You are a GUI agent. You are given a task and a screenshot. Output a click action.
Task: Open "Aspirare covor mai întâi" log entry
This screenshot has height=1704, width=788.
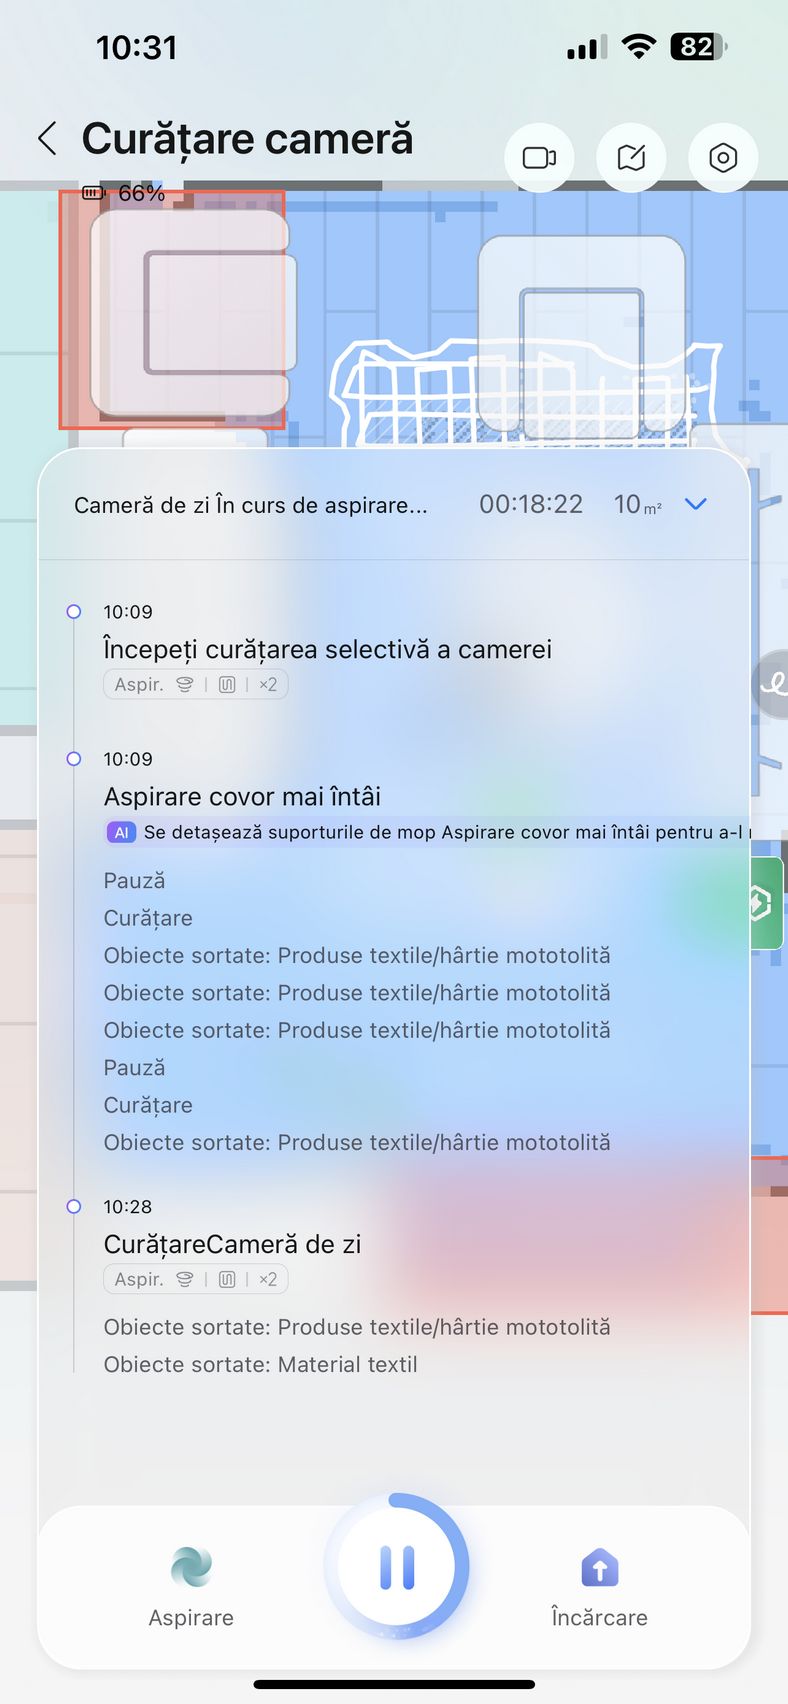(243, 797)
